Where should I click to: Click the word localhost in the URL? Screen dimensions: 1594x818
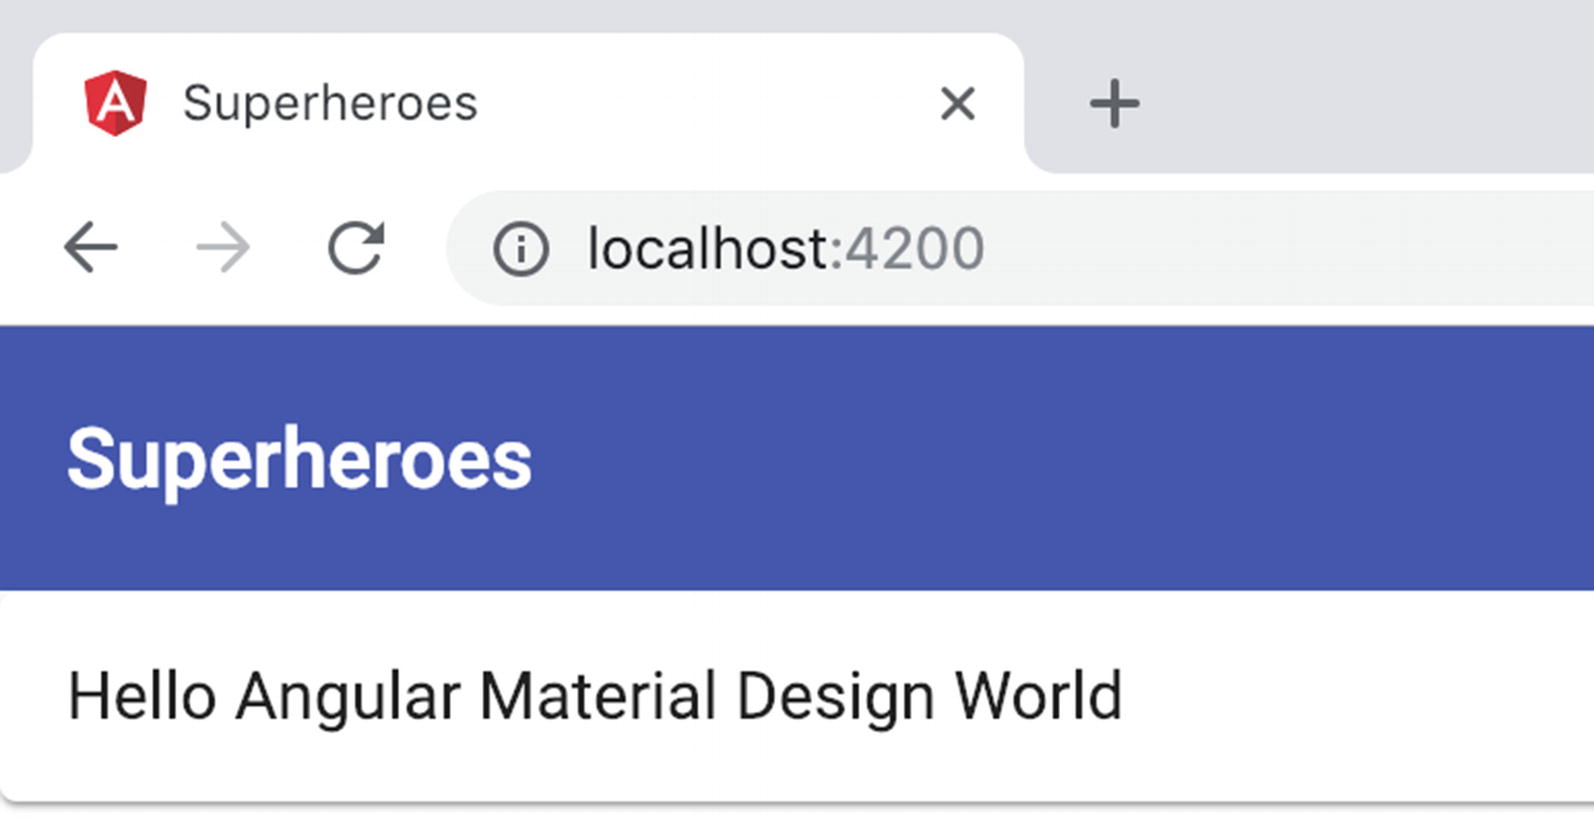tap(708, 248)
